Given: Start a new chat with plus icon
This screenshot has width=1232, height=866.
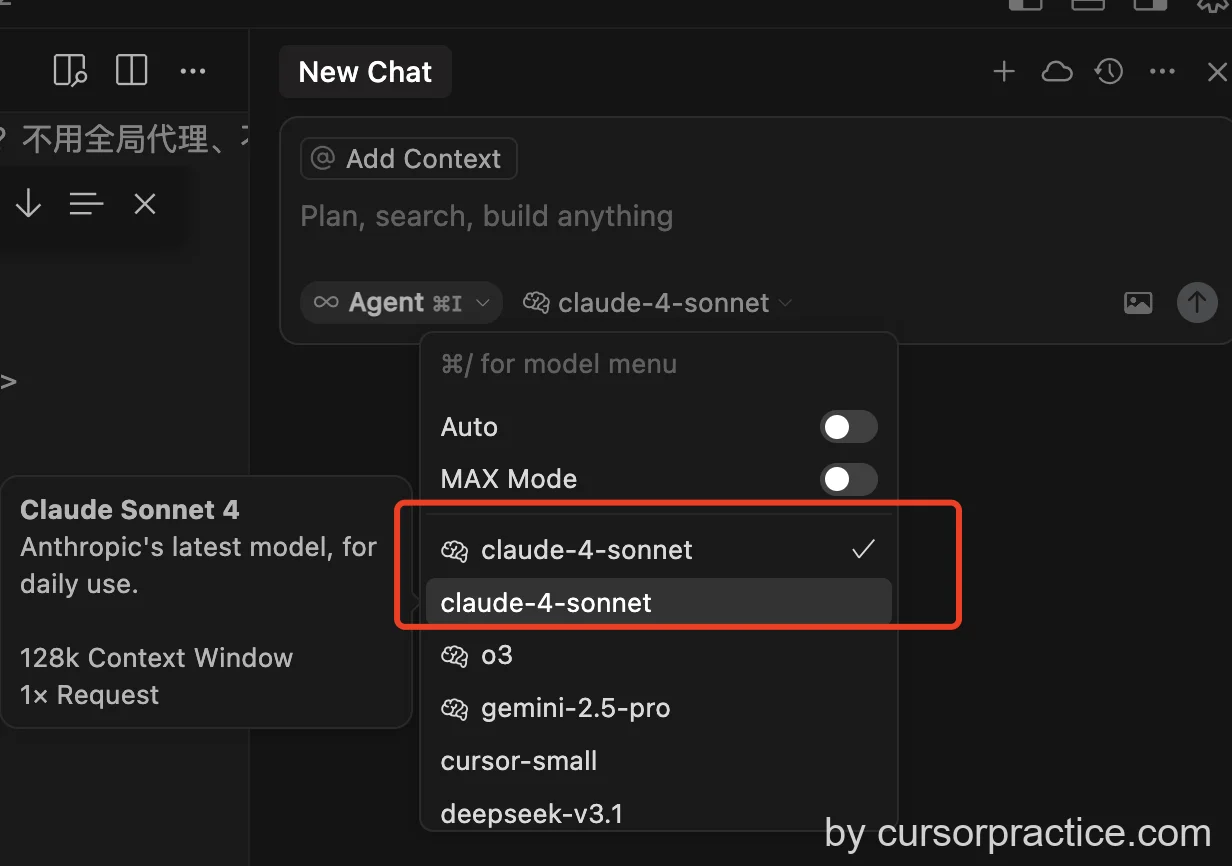Looking at the screenshot, I should (x=1003, y=72).
